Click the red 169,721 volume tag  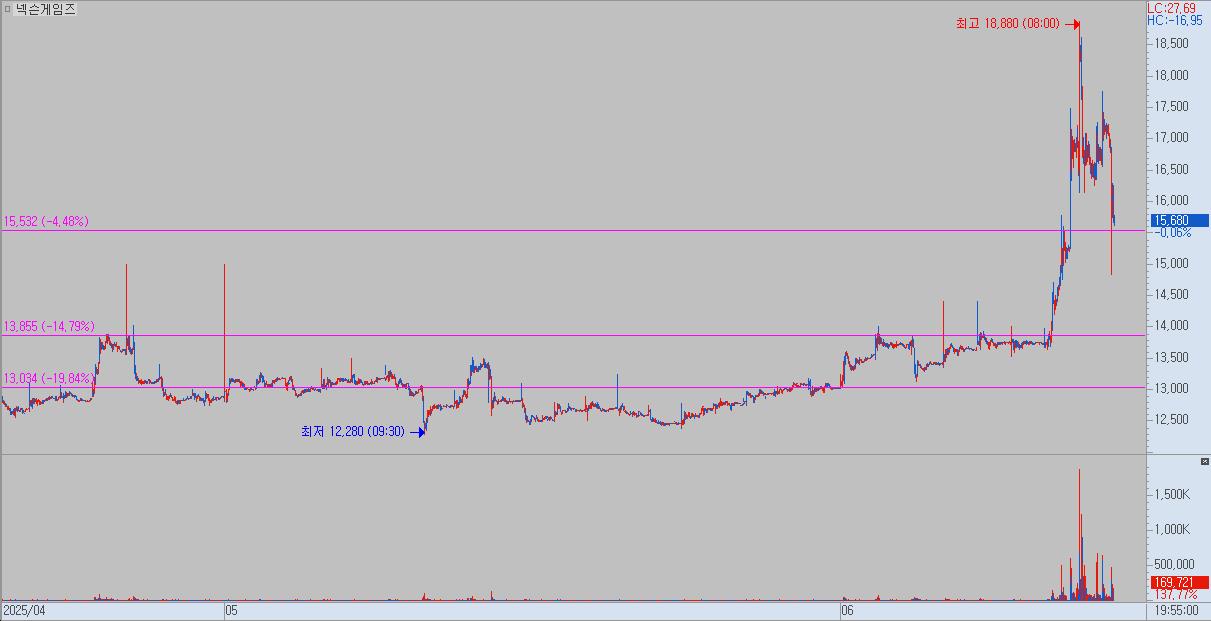[x=1178, y=582]
